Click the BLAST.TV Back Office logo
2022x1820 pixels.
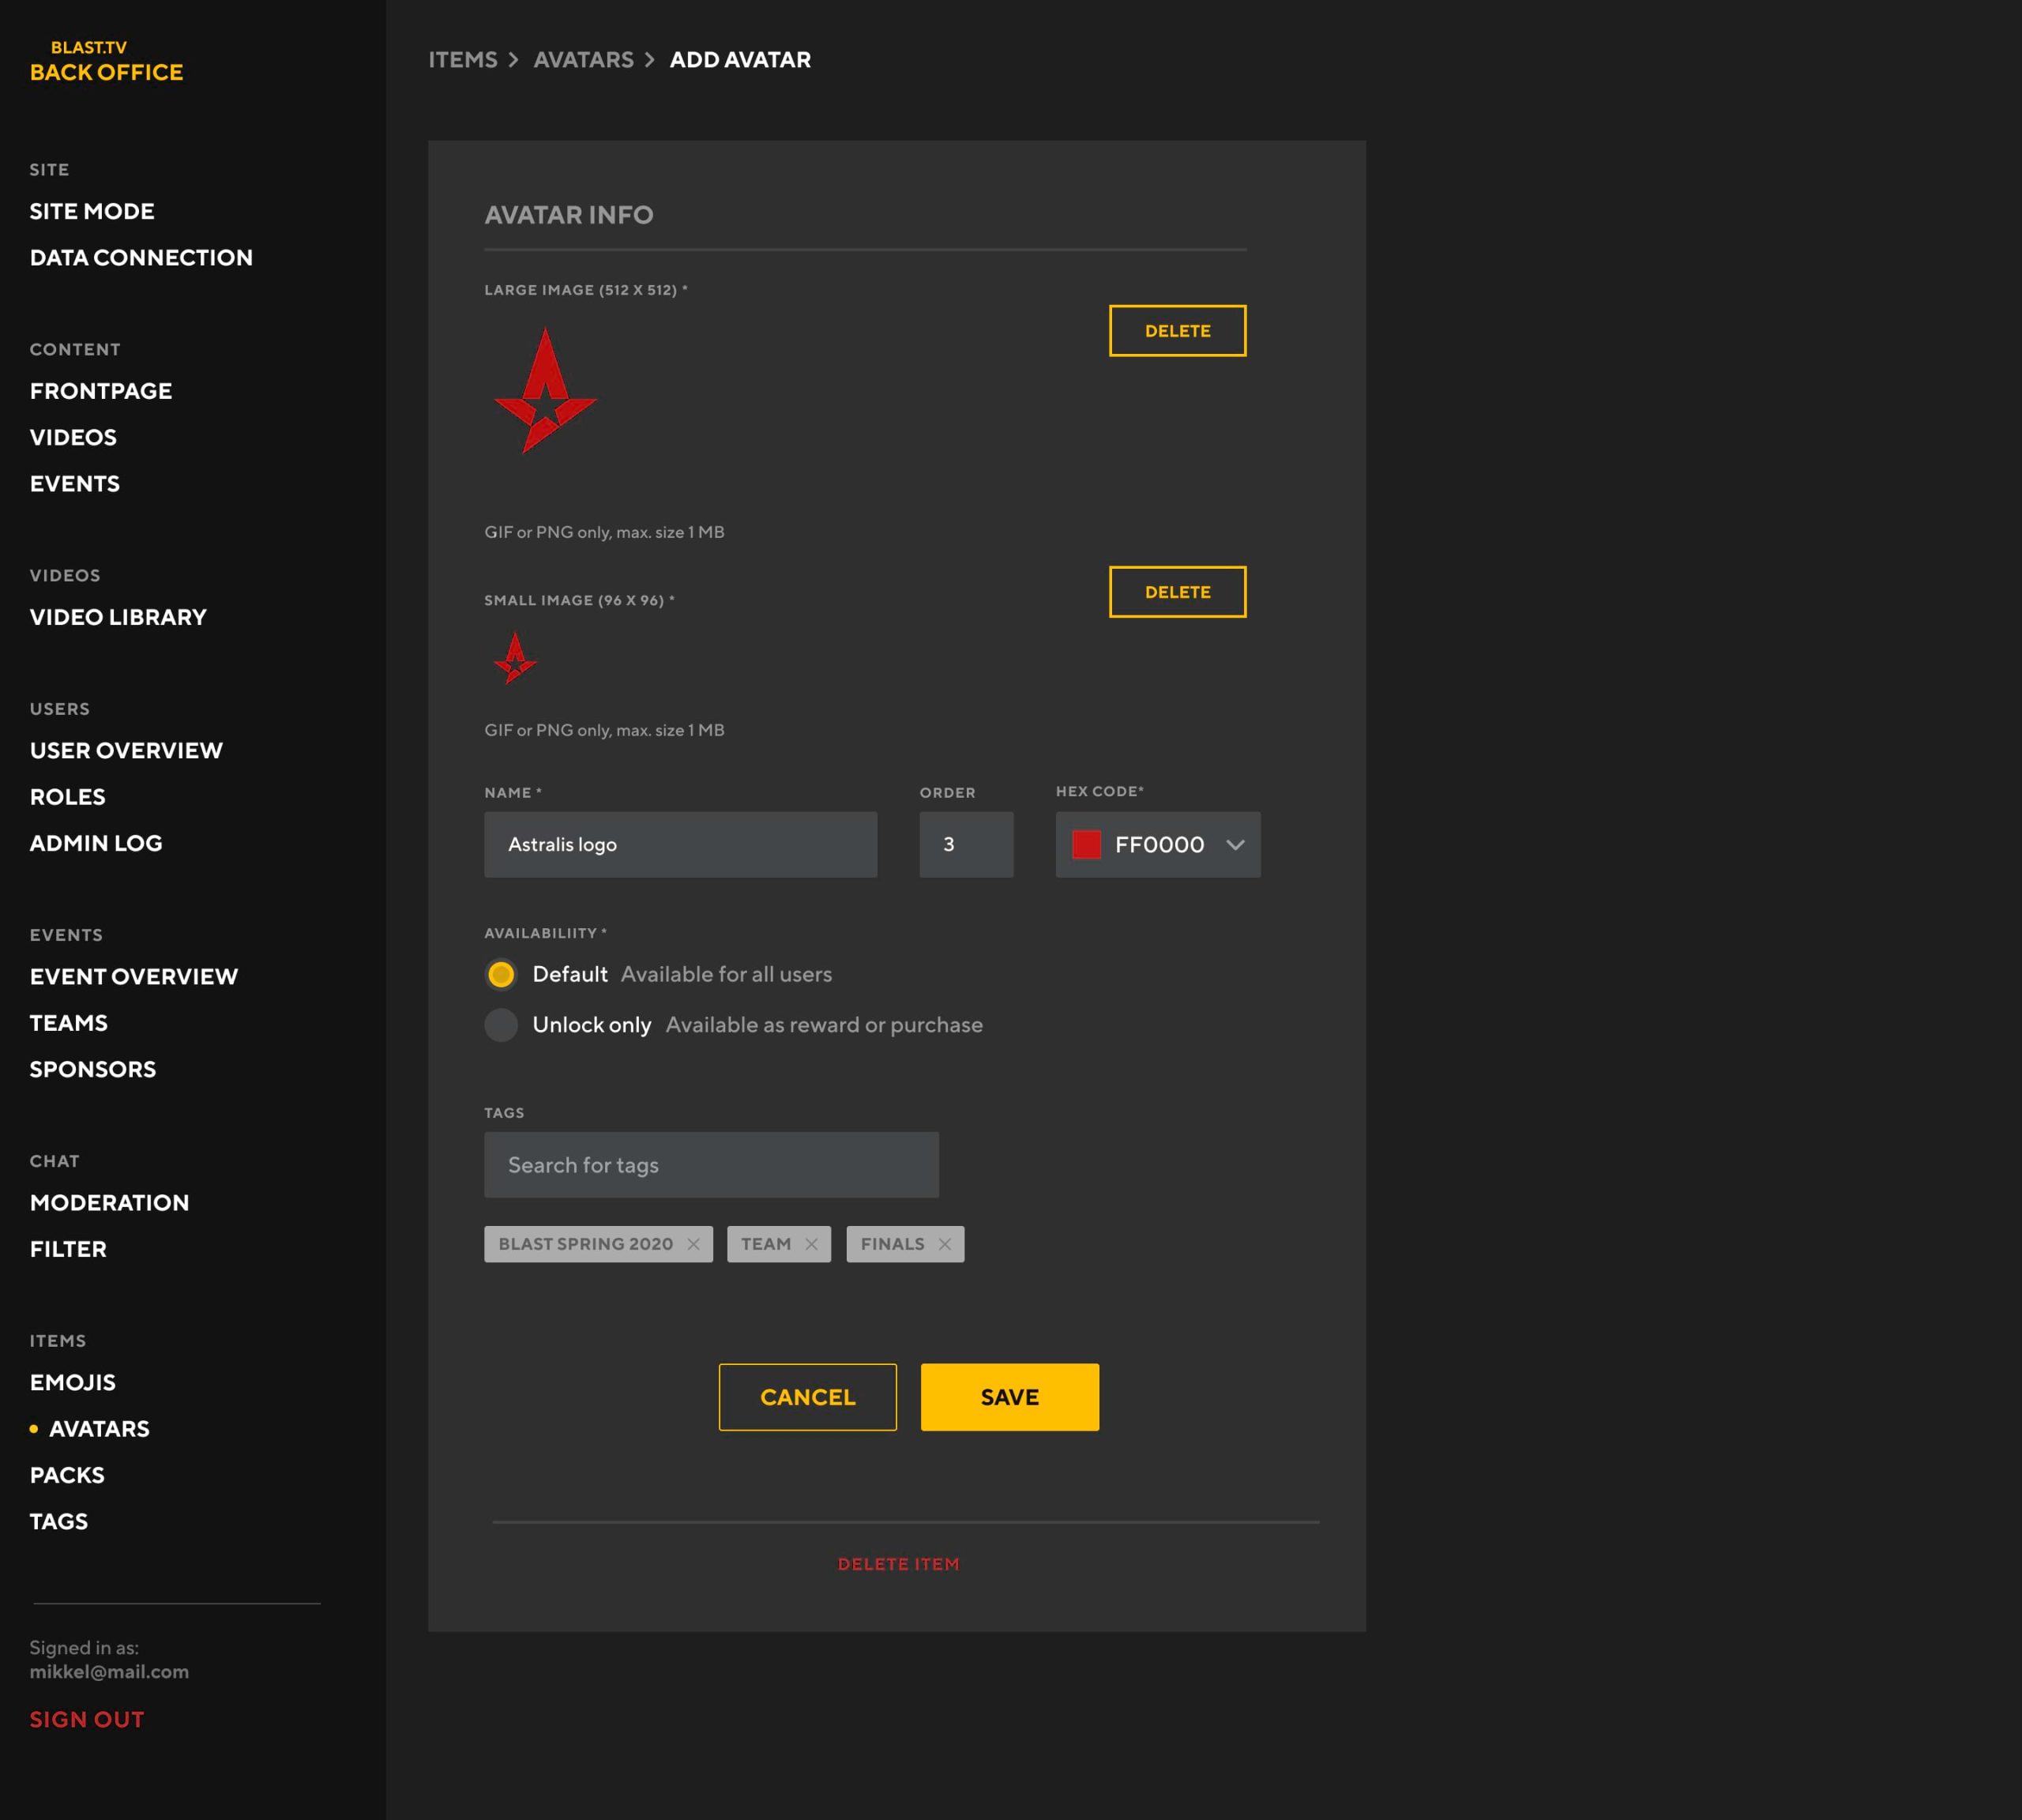pos(106,61)
